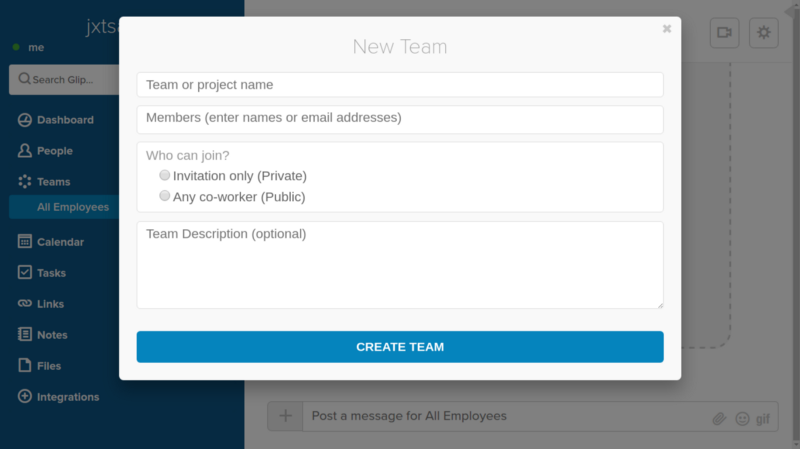Click the paperclip attachment icon
The image size is (800, 449).
click(718, 418)
